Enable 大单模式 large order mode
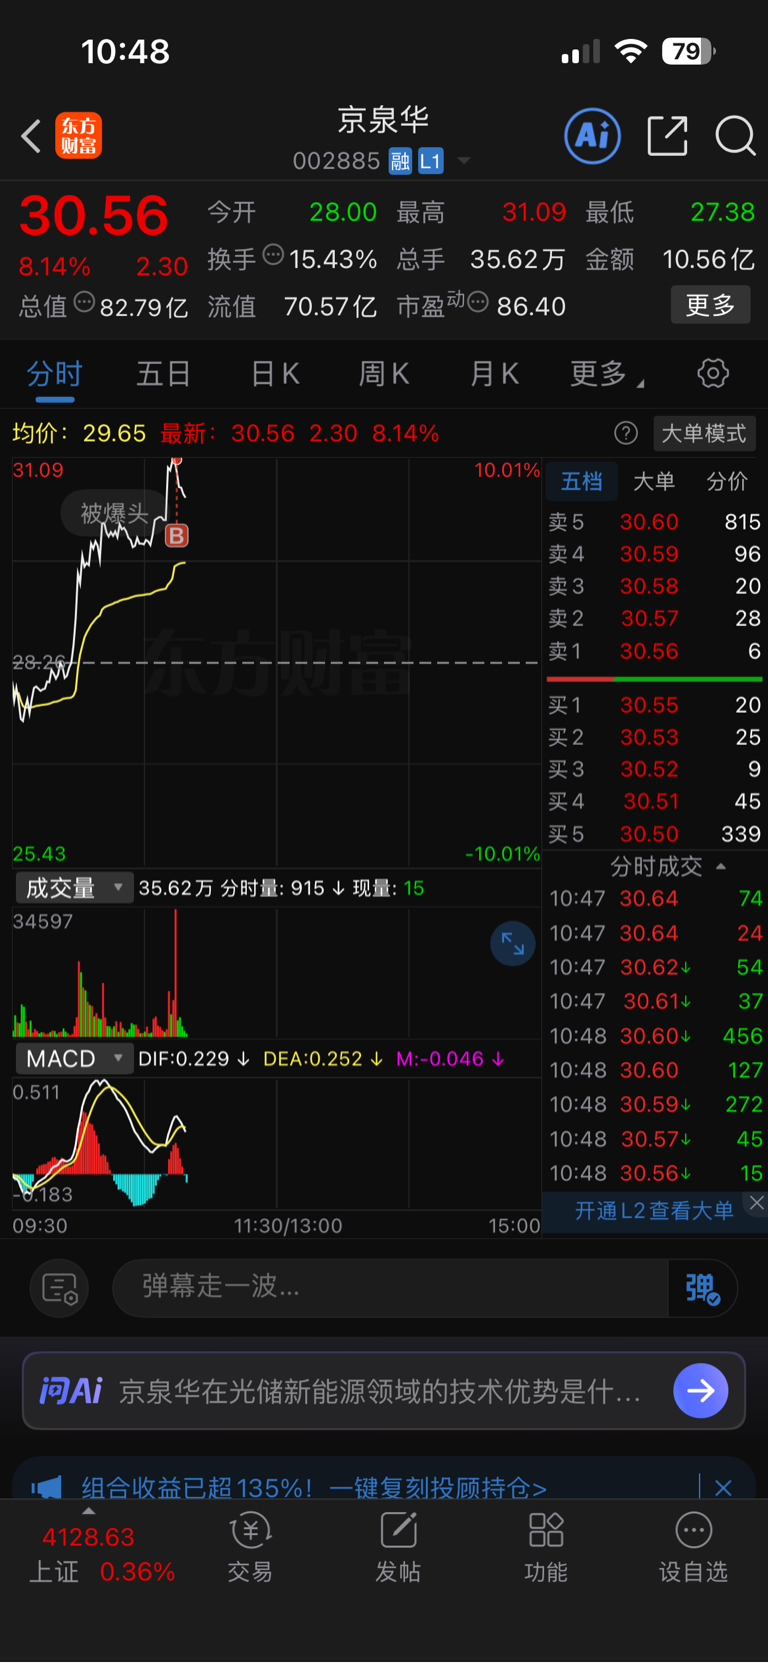The width and height of the screenshot is (768, 1663). [704, 433]
